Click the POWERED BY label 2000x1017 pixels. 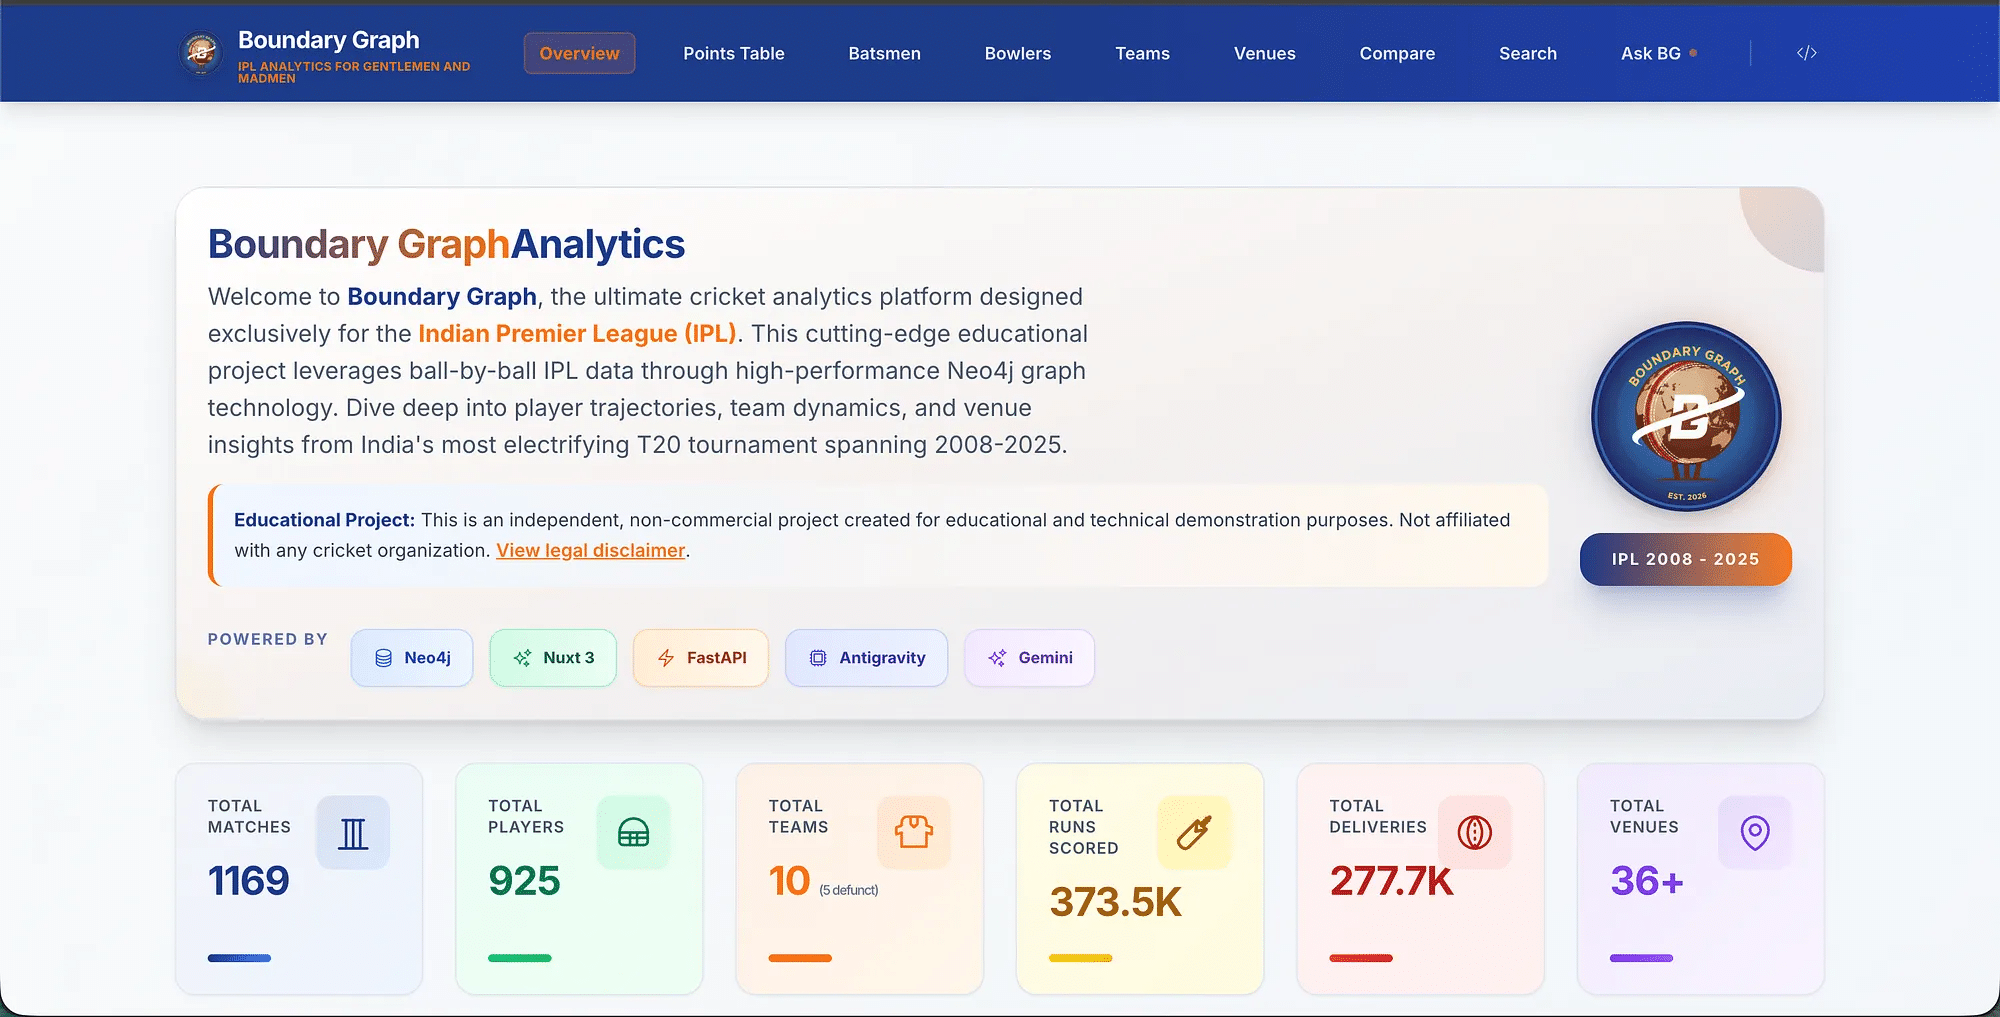tap(267, 639)
